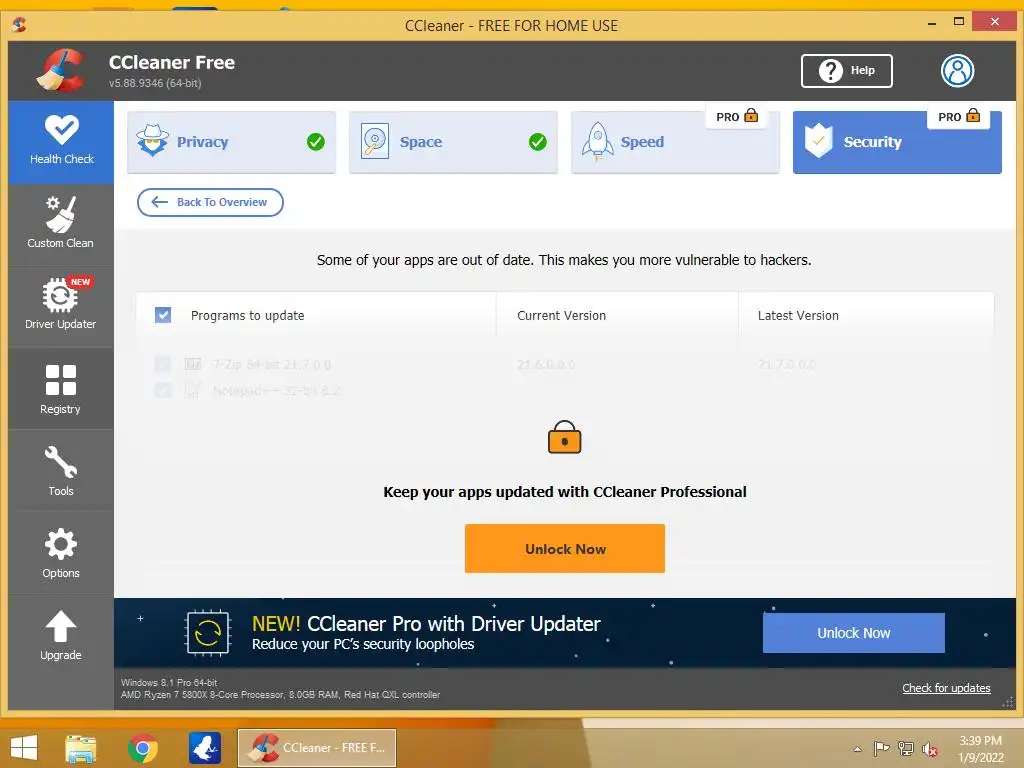Switch to the Privacy tab
This screenshot has height=768, width=1024.
[231, 142]
